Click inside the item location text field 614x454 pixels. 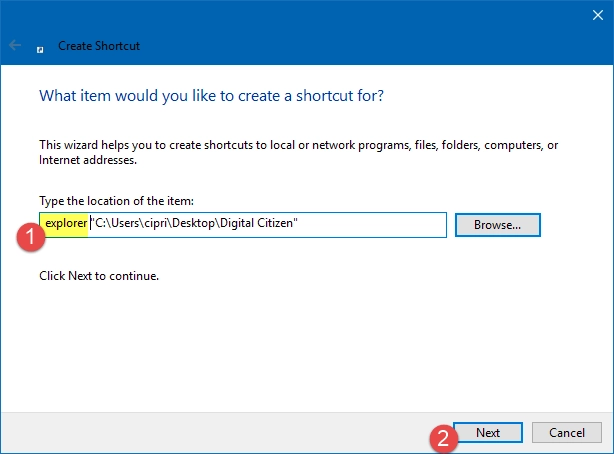point(243,225)
